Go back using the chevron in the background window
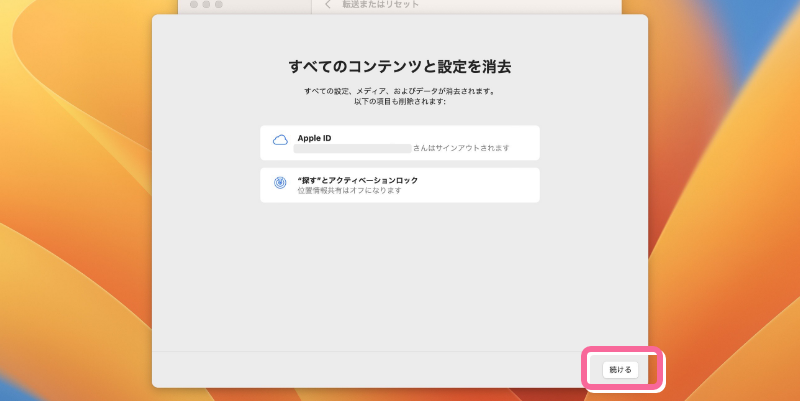Screen dimensions: 800x401 [x=328, y=5]
